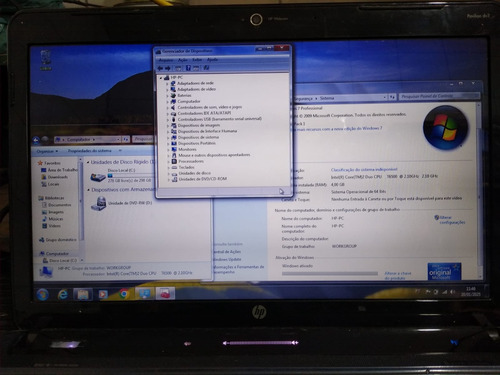Expand Mouse e outros dispositivos apontadores
The image size is (500, 375).
coord(168,156)
